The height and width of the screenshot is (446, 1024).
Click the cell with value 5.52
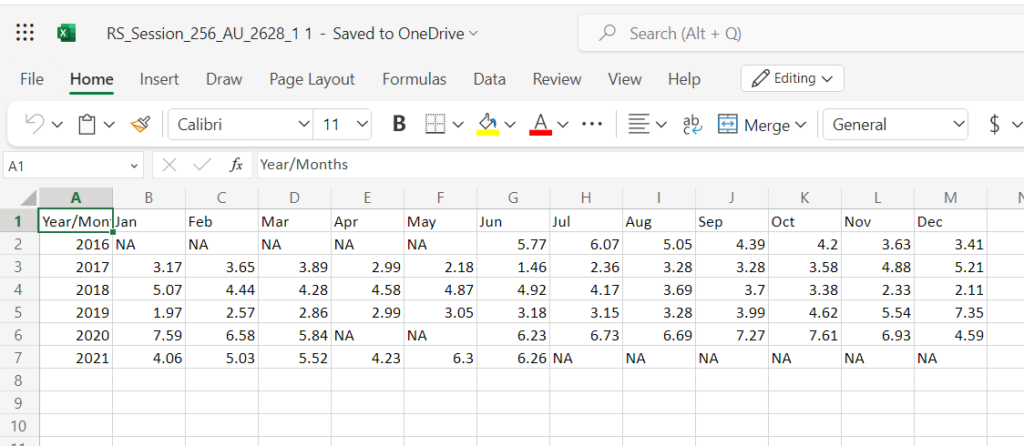pyautogui.click(x=295, y=358)
